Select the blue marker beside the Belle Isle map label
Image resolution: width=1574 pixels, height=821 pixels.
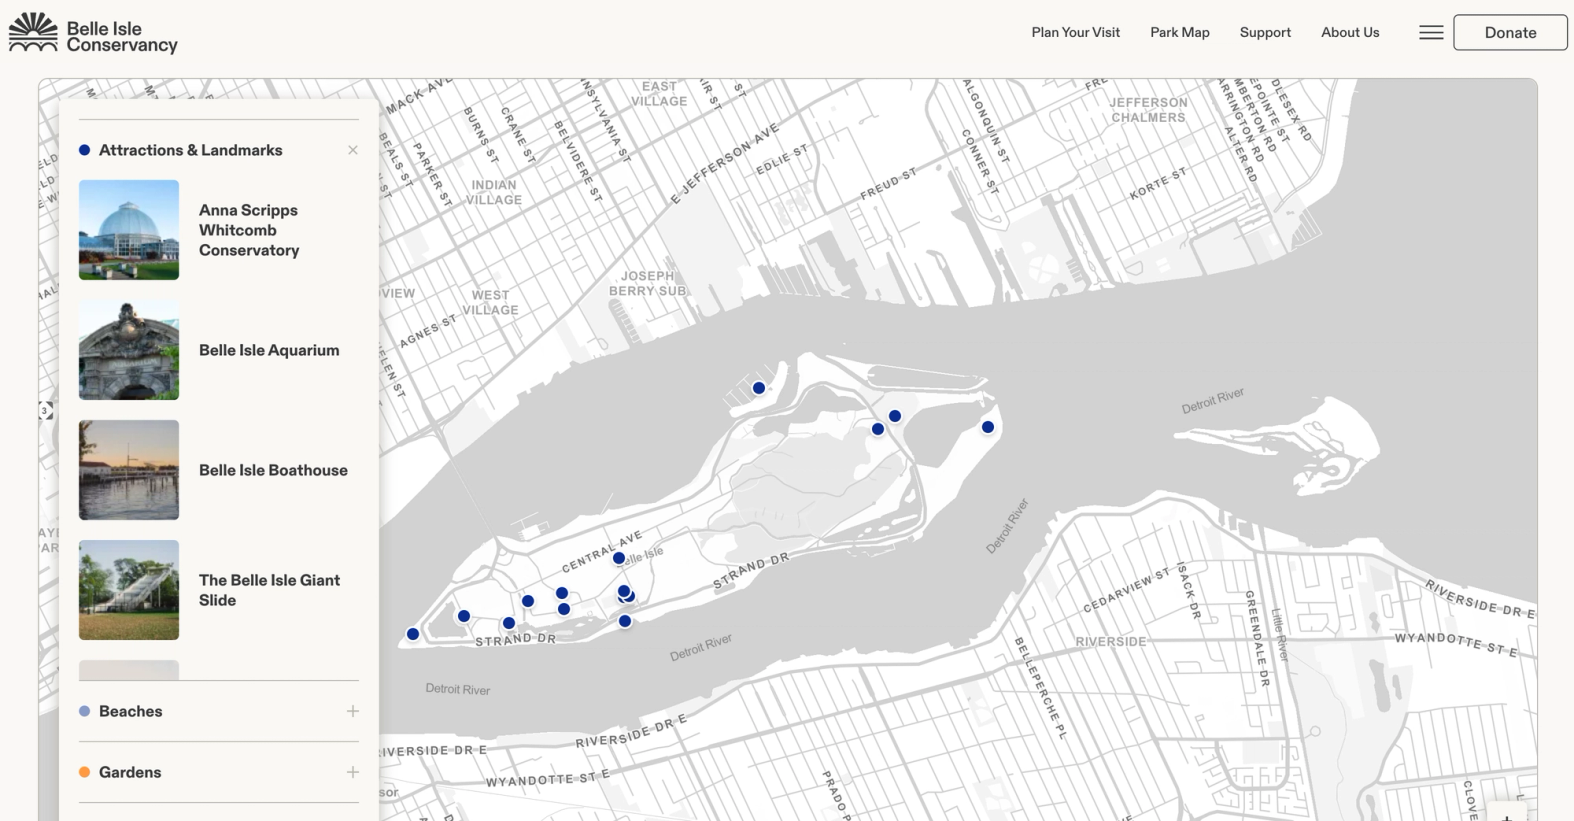pyautogui.click(x=619, y=558)
